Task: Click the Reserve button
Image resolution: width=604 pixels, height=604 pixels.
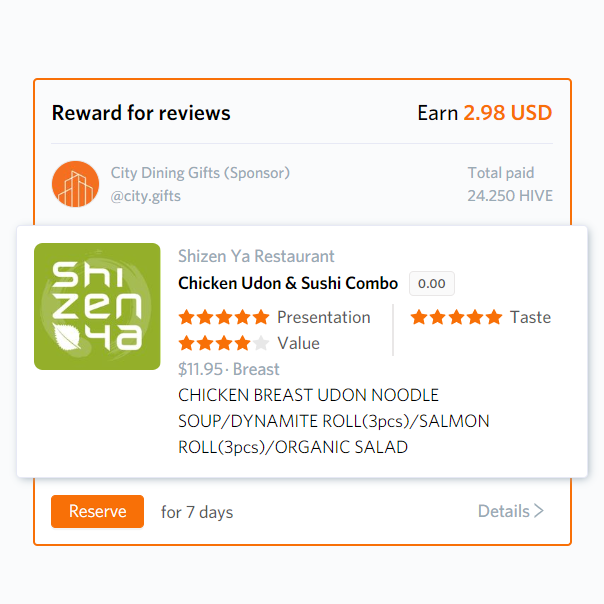Action: (x=97, y=511)
